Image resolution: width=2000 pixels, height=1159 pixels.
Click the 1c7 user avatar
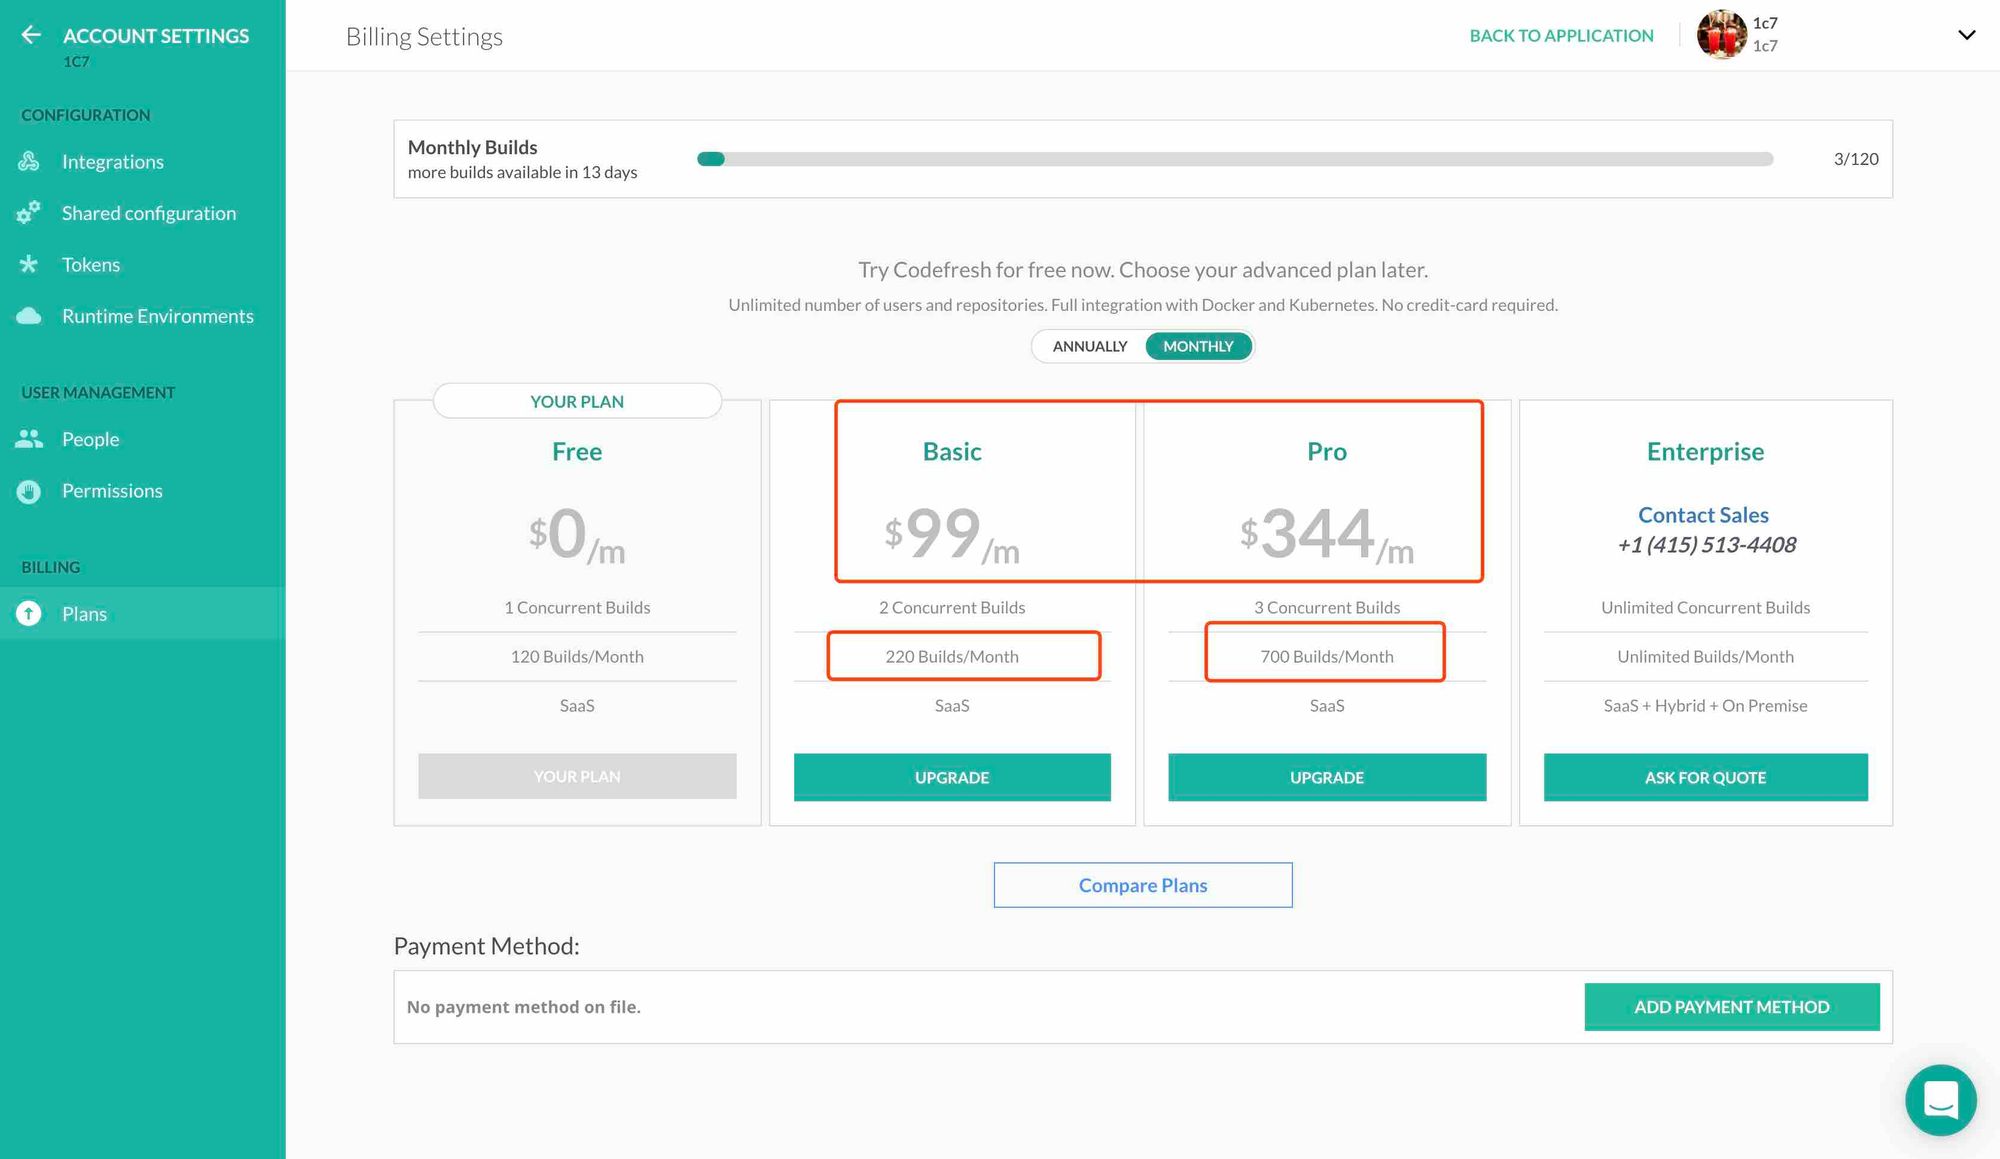(x=1721, y=35)
